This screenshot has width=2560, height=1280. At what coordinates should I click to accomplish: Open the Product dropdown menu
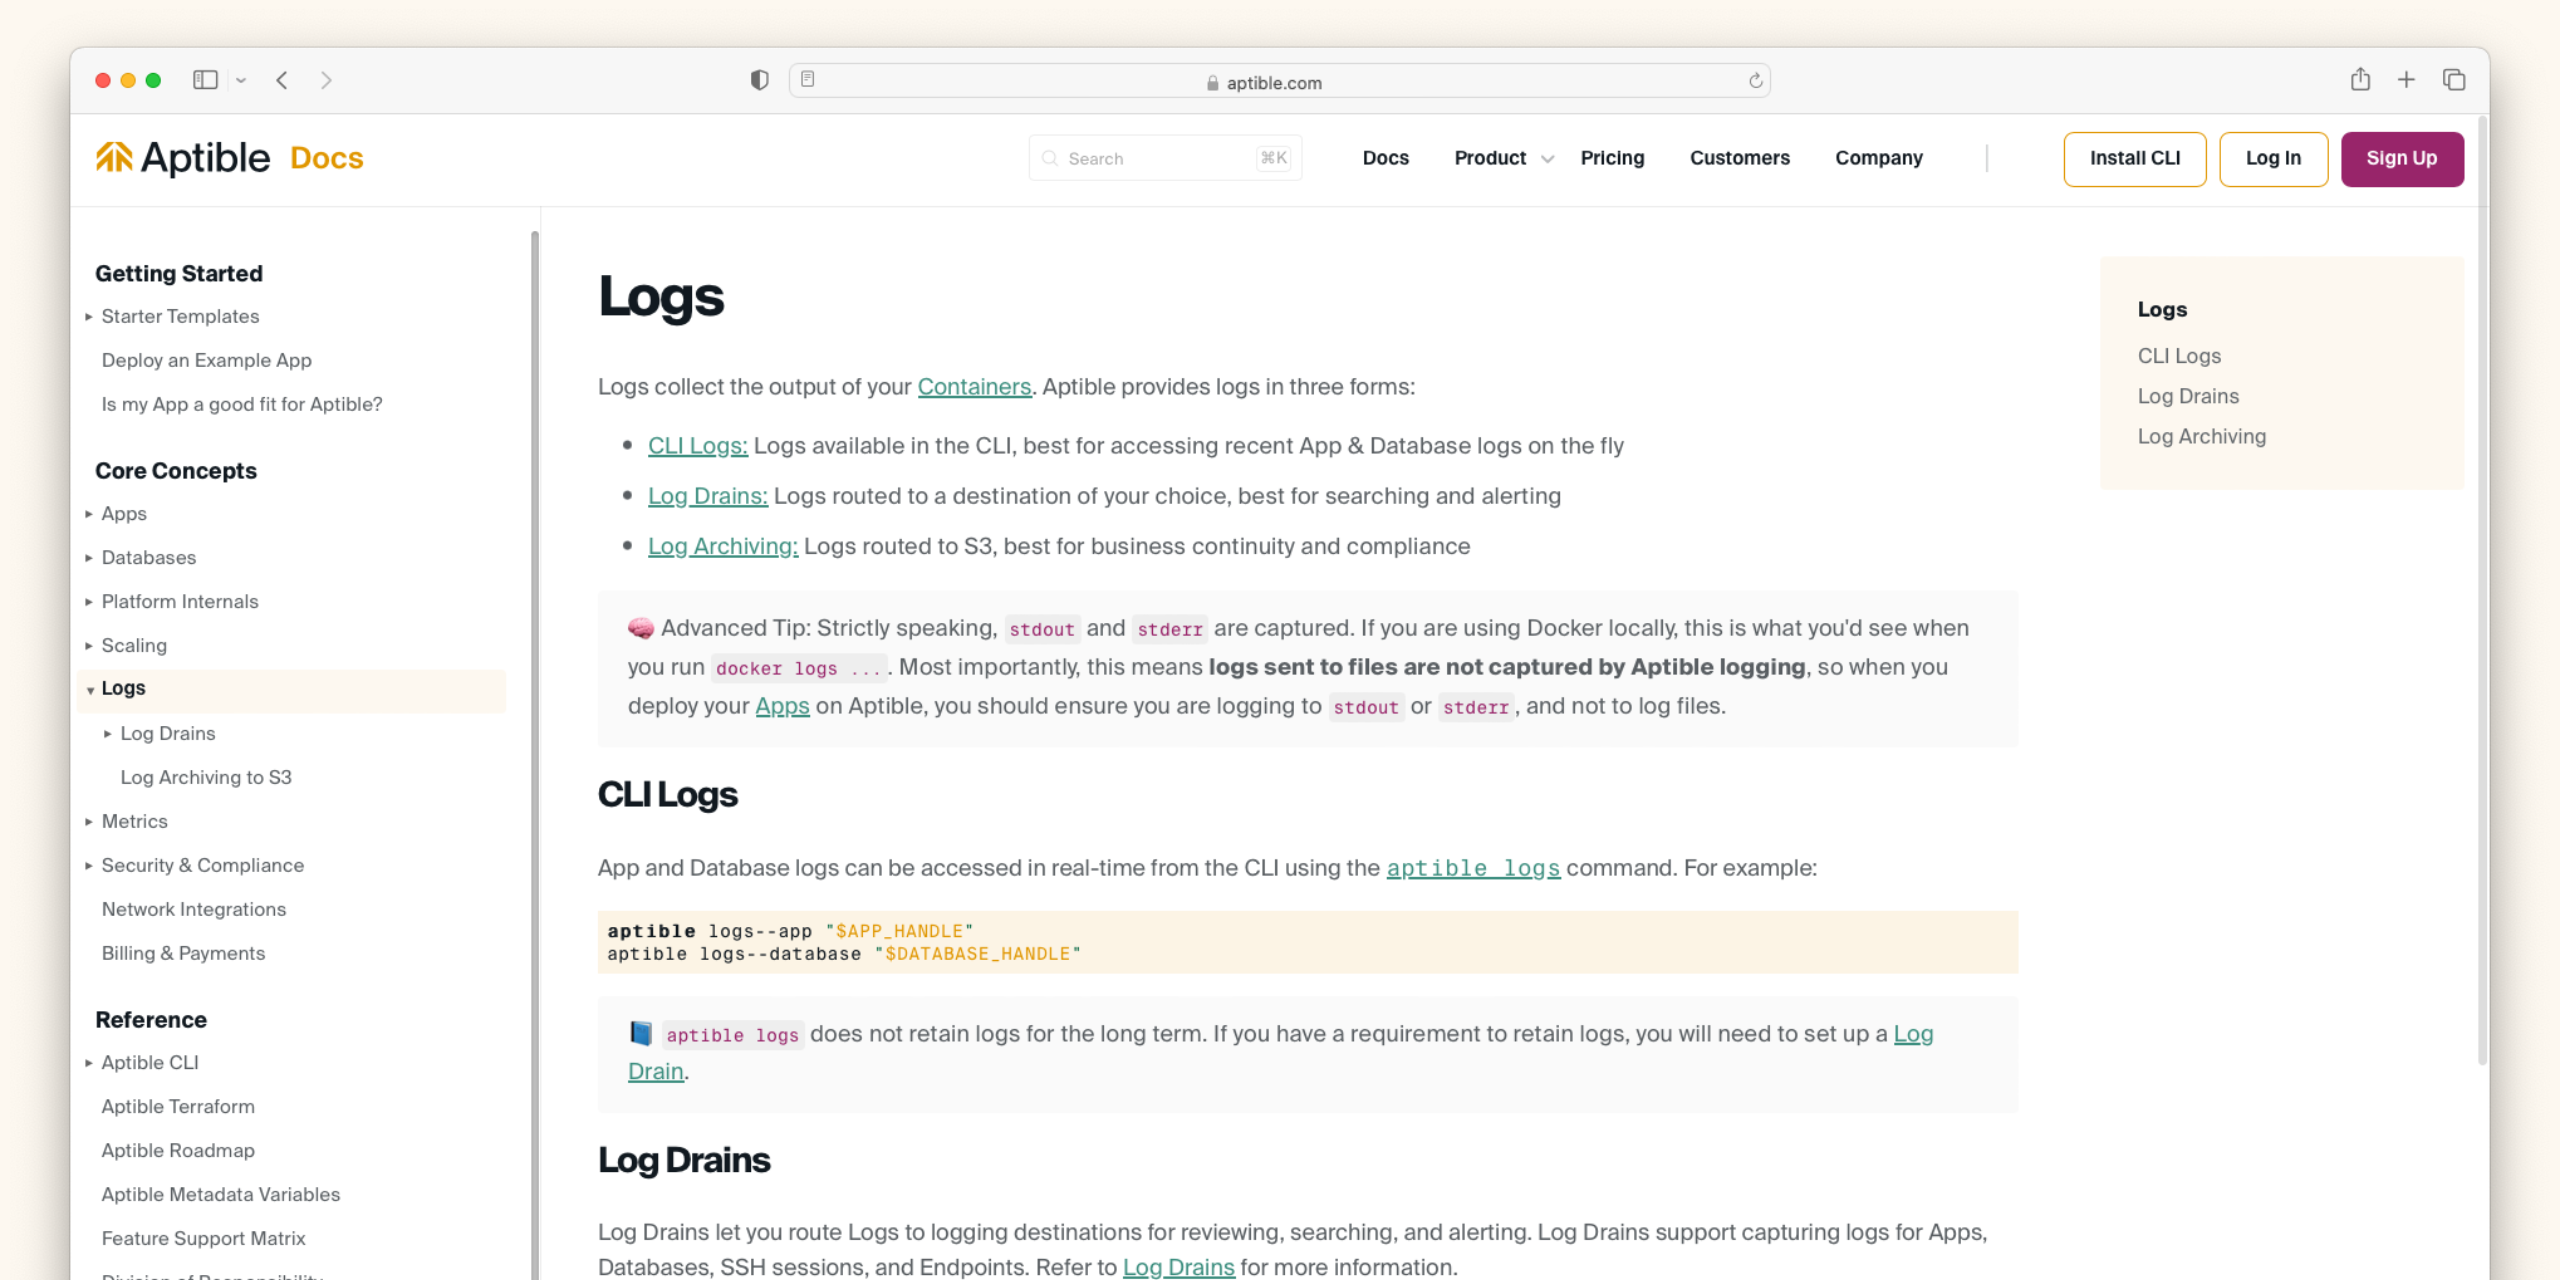(1503, 158)
